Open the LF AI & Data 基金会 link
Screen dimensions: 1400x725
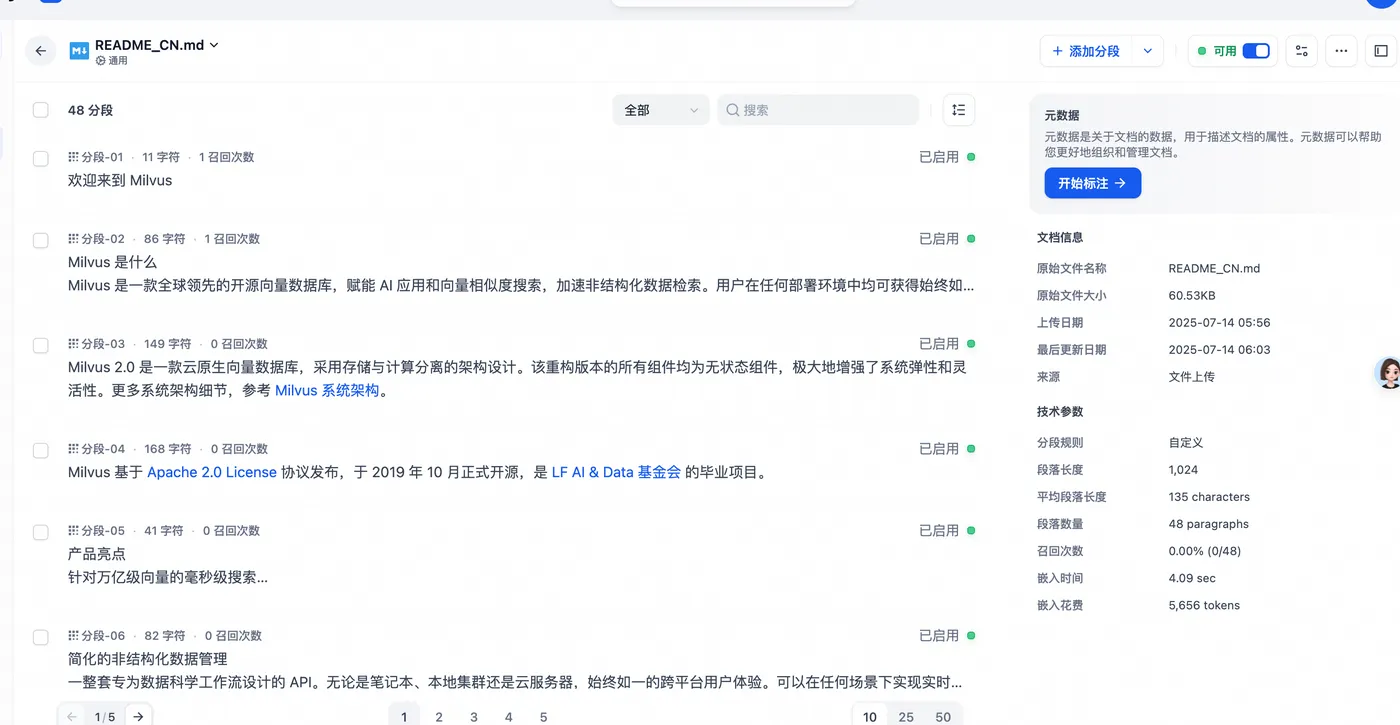coord(616,472)
